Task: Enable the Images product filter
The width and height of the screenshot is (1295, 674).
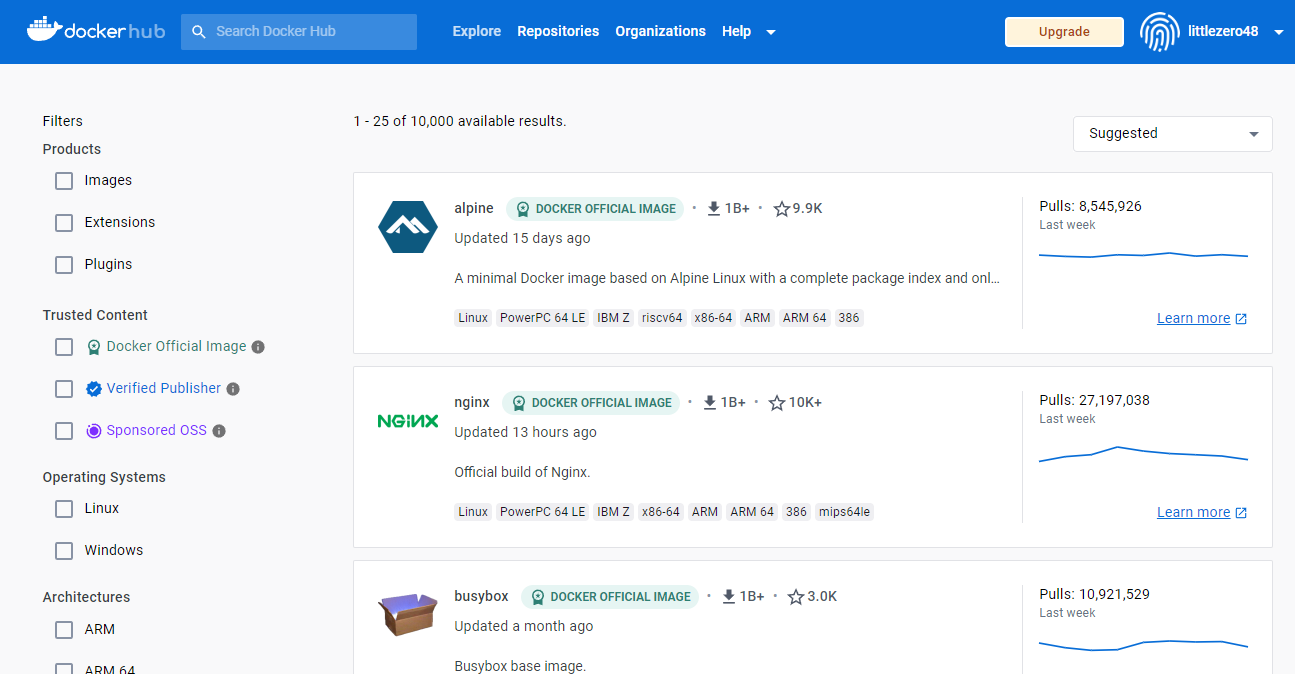Action: pos(64,181)
